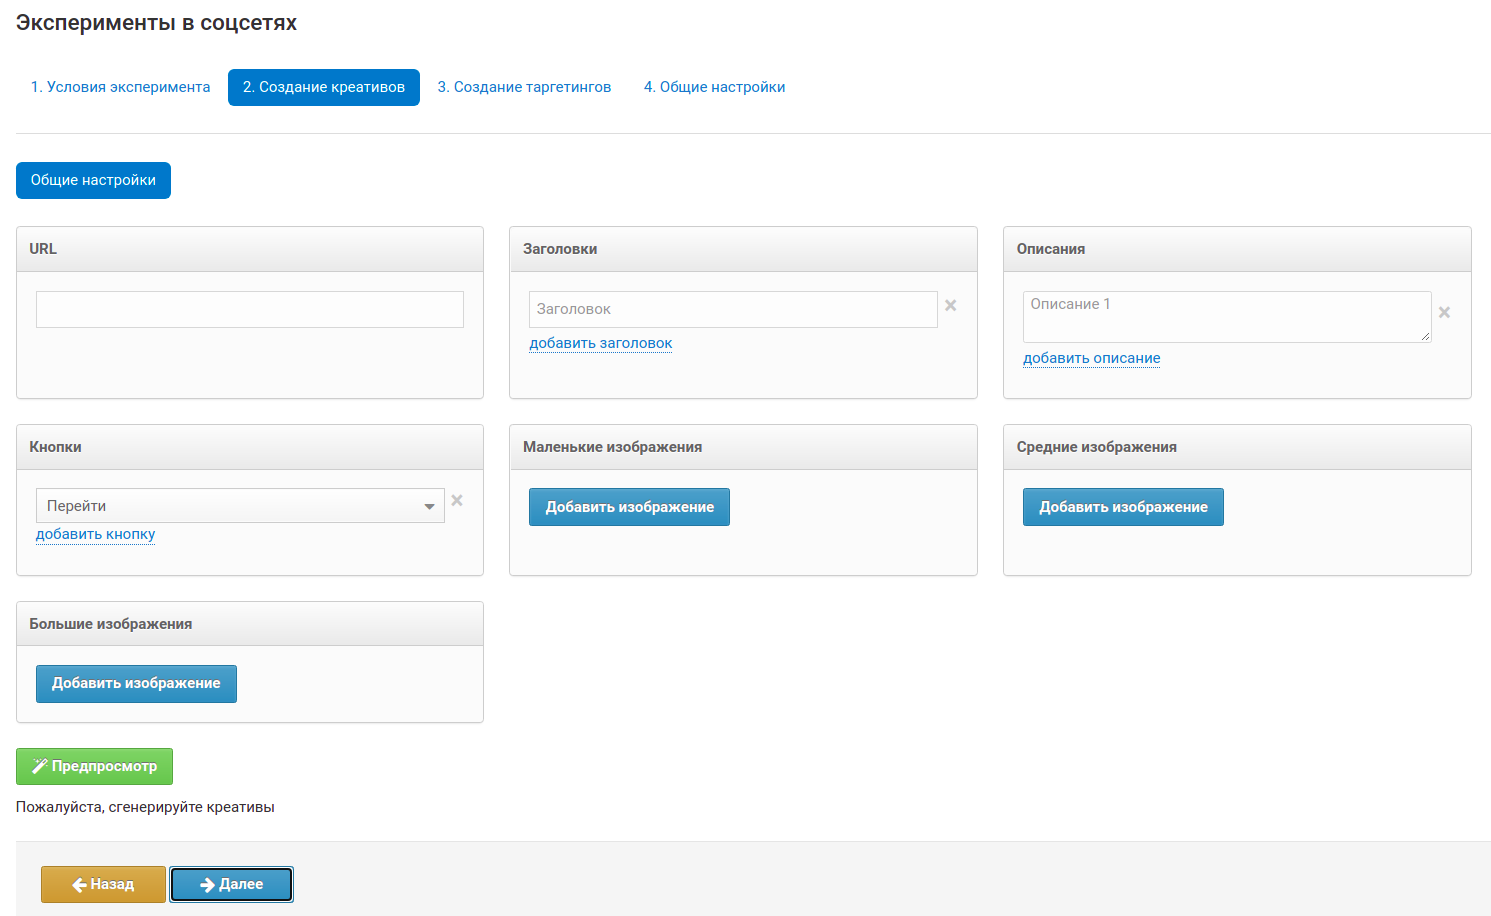Open the Перейти button type dropdown
The image size is (1491, 916).
point(240,506)
